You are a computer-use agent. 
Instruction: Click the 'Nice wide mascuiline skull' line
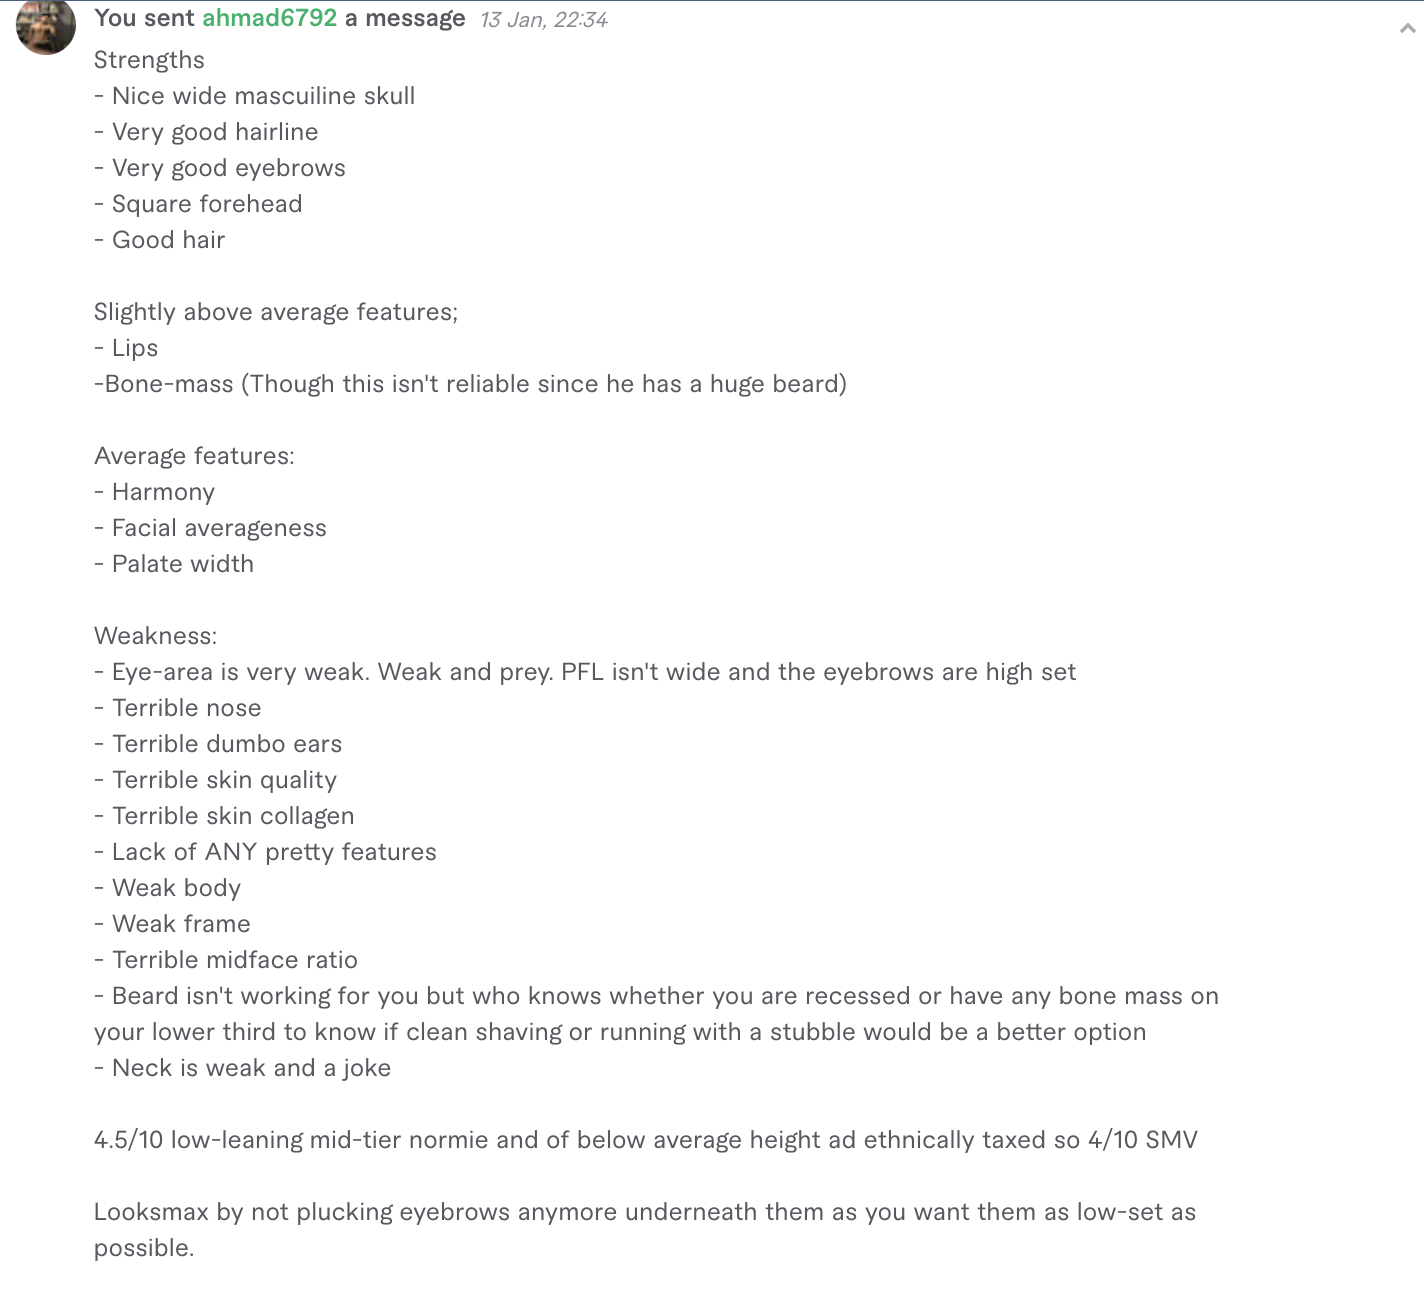coord(254,96)
